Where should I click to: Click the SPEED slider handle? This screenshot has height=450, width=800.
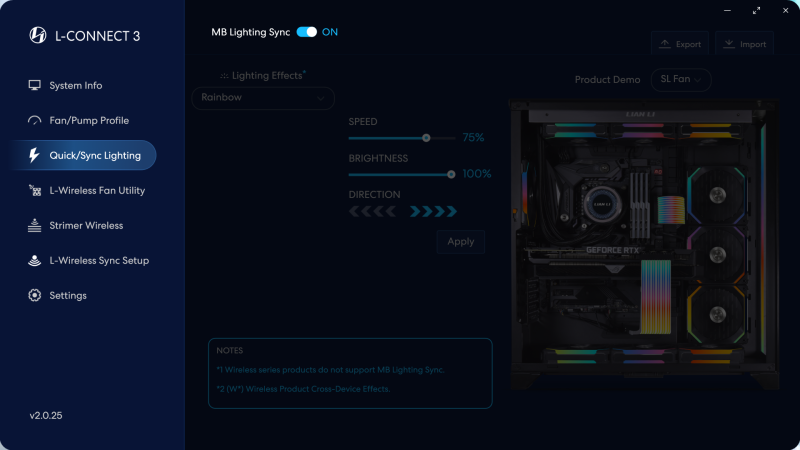click(x=426, y=138)
